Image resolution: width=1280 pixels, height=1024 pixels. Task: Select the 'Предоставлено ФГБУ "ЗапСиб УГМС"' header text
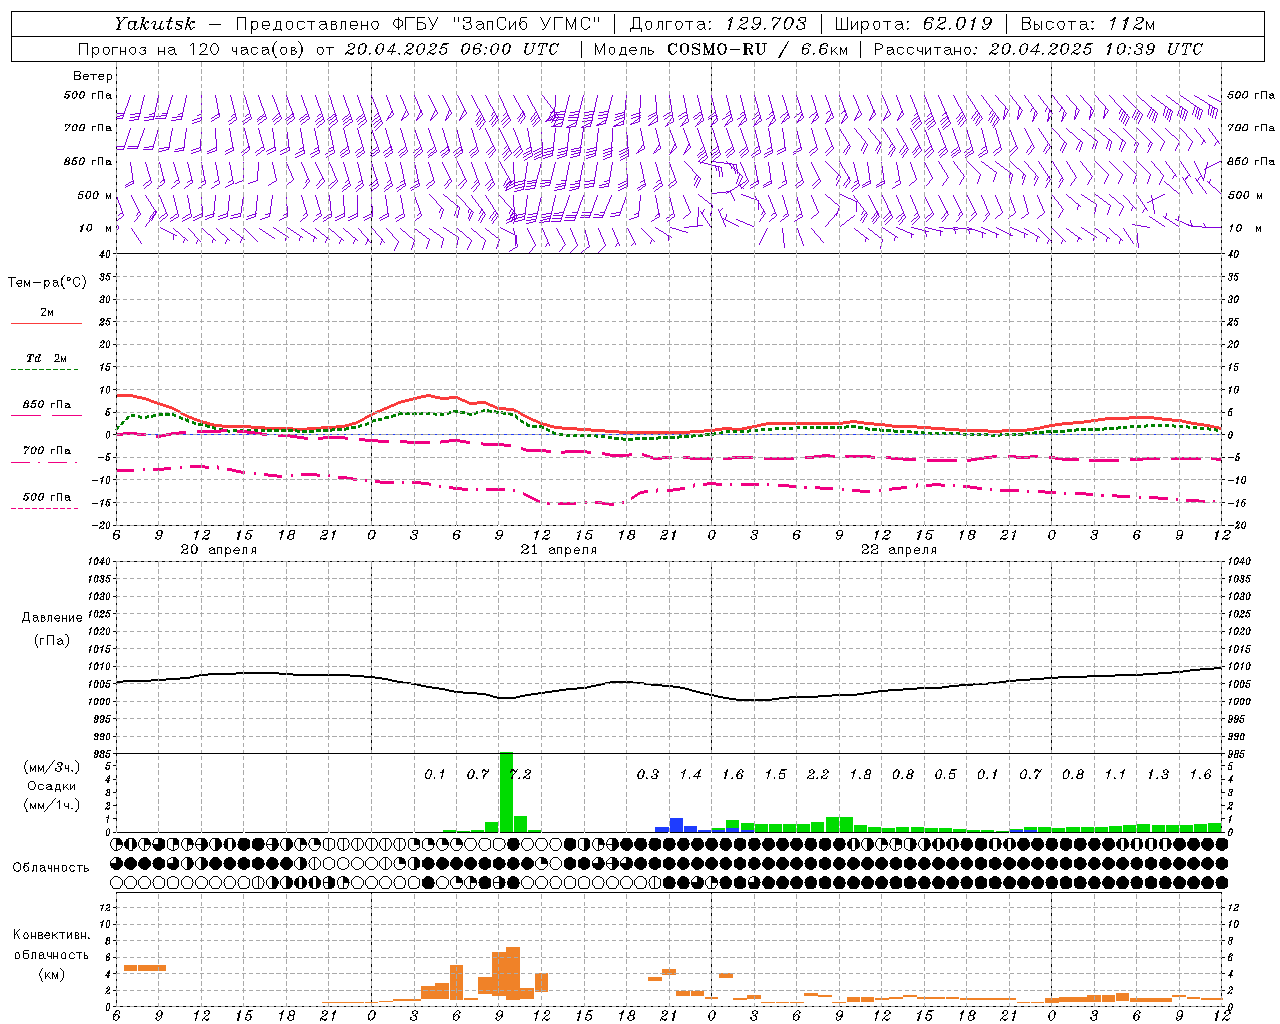pos(418,24)
